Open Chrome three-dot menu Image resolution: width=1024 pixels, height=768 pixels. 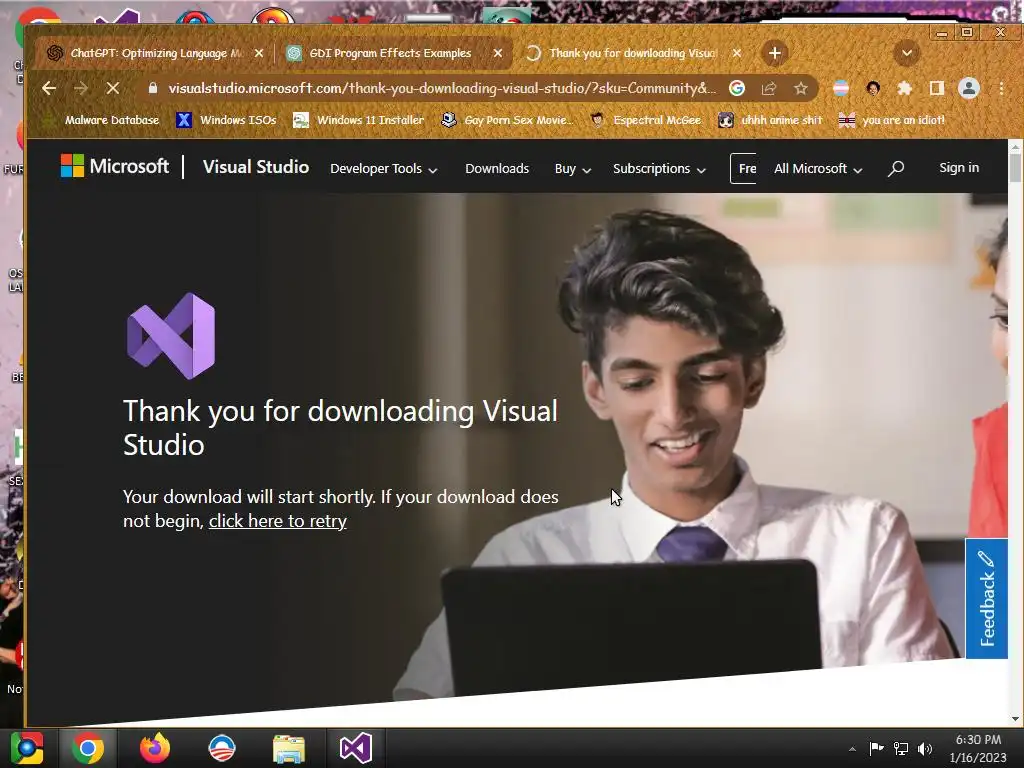(1001, 88)
